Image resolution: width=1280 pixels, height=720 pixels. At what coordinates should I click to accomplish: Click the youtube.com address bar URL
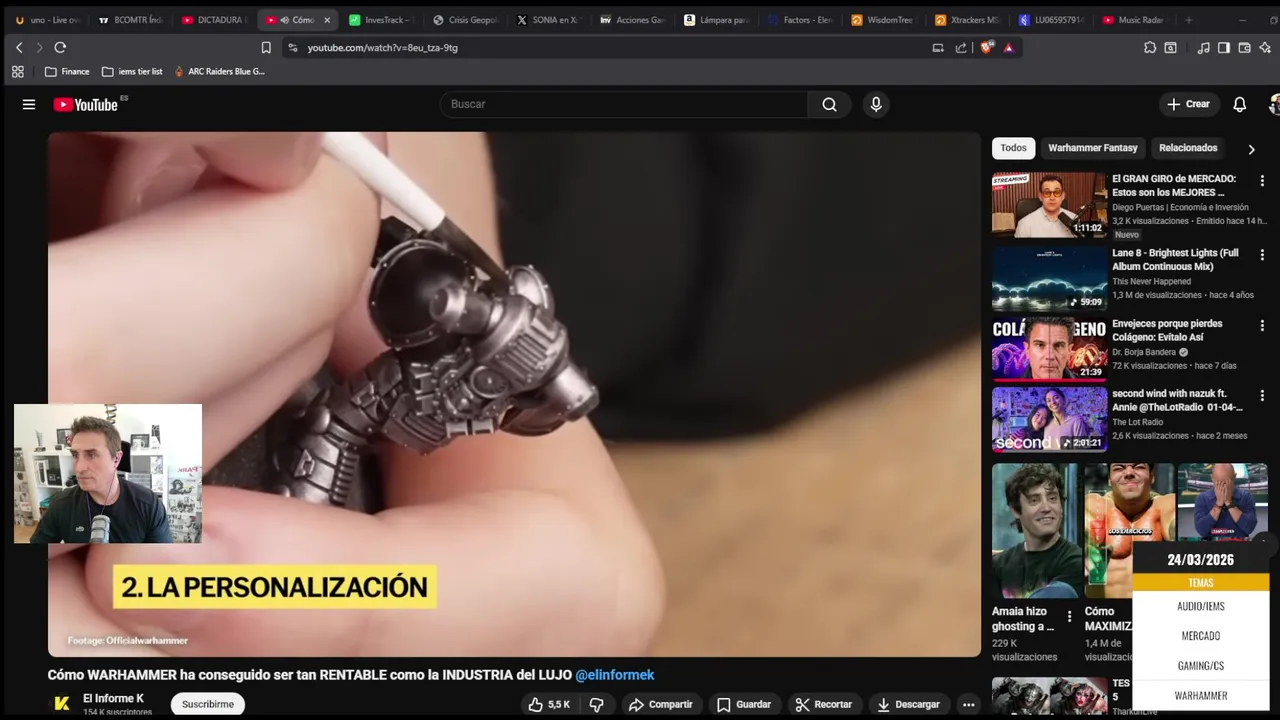click(x=382, y=47)
